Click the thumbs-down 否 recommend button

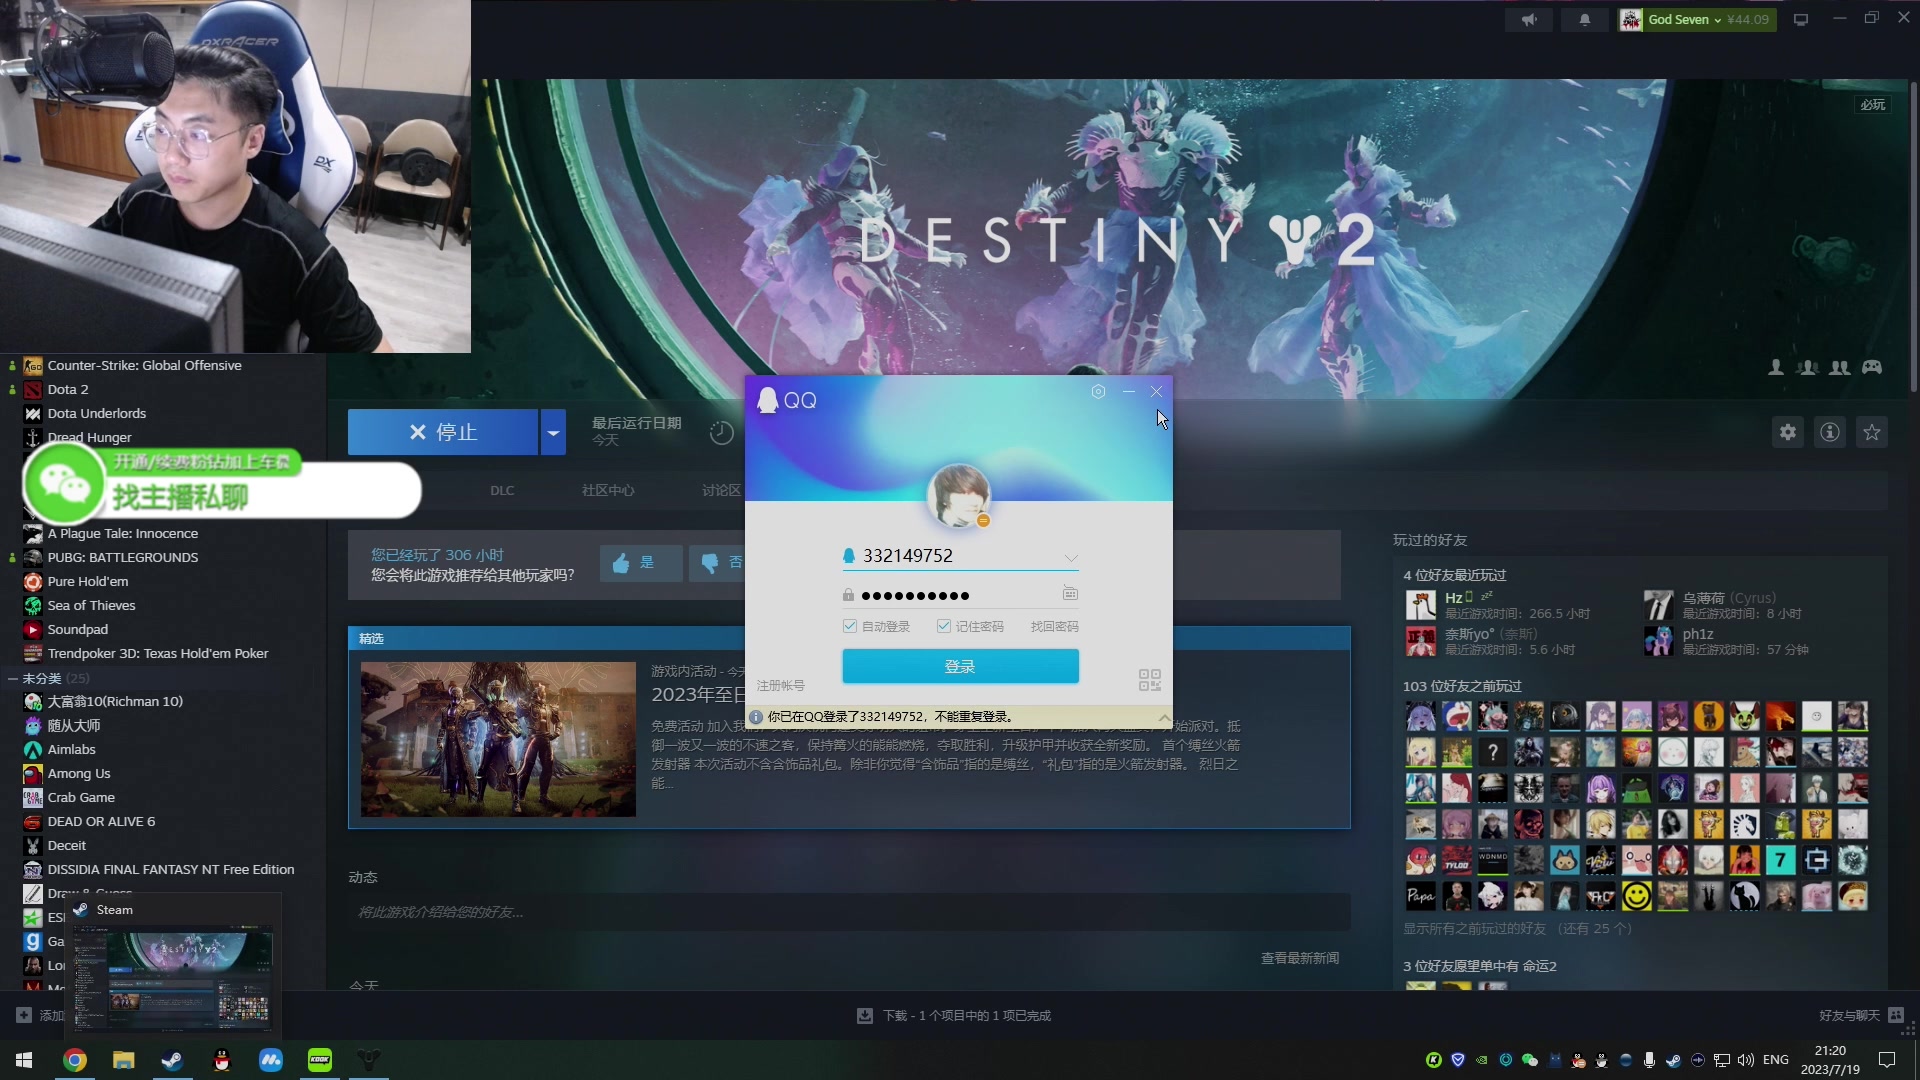718,563
